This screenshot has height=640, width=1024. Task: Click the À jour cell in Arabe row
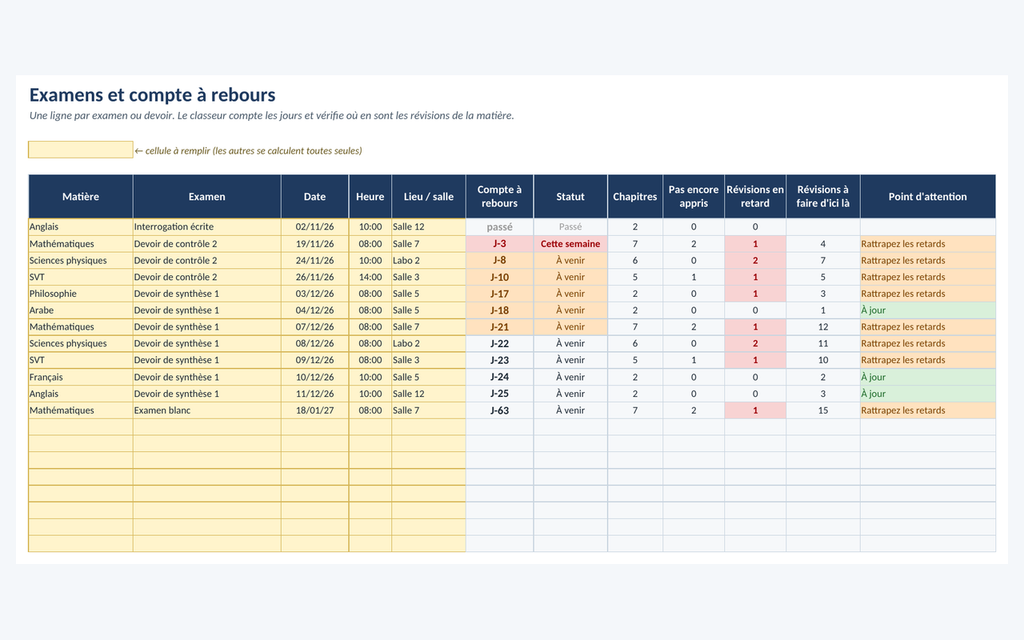(x=928, y=310)
